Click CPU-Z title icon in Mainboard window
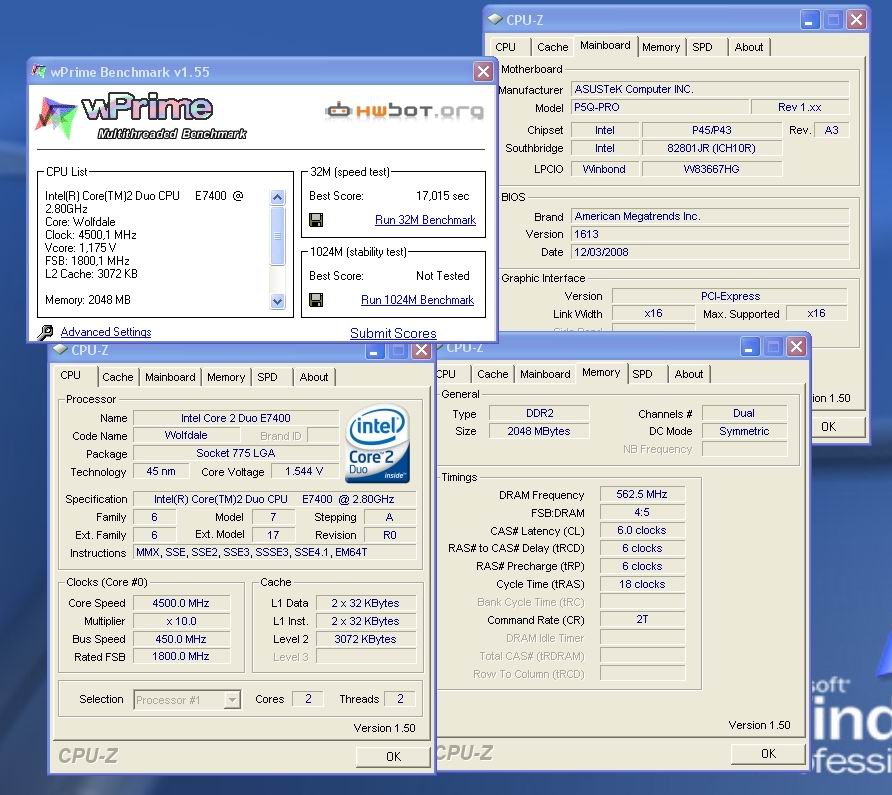The image size is (892, 795). pos(495,19)
